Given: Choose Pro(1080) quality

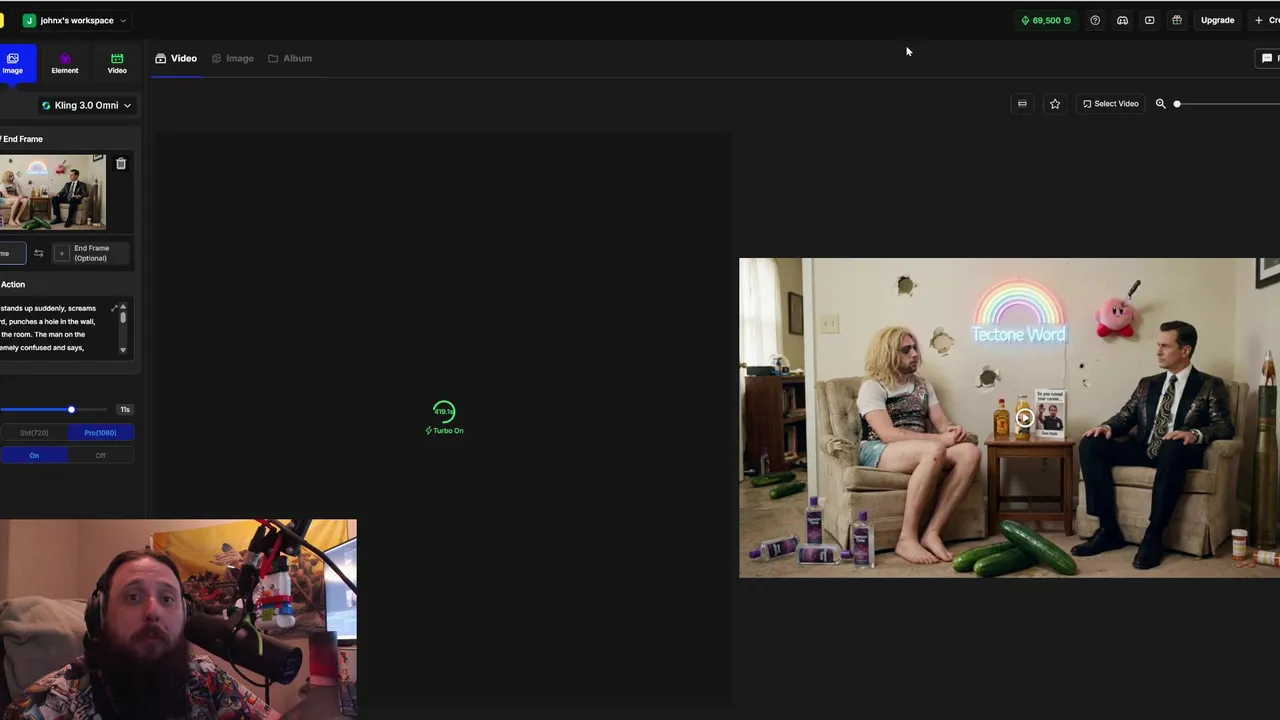Looking at the screenshot, I should pyautogui.click(x=100, y=433).
